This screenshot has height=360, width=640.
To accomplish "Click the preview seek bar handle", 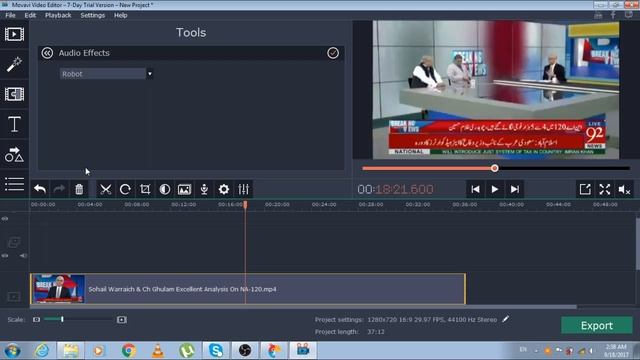I will point(495,168).
